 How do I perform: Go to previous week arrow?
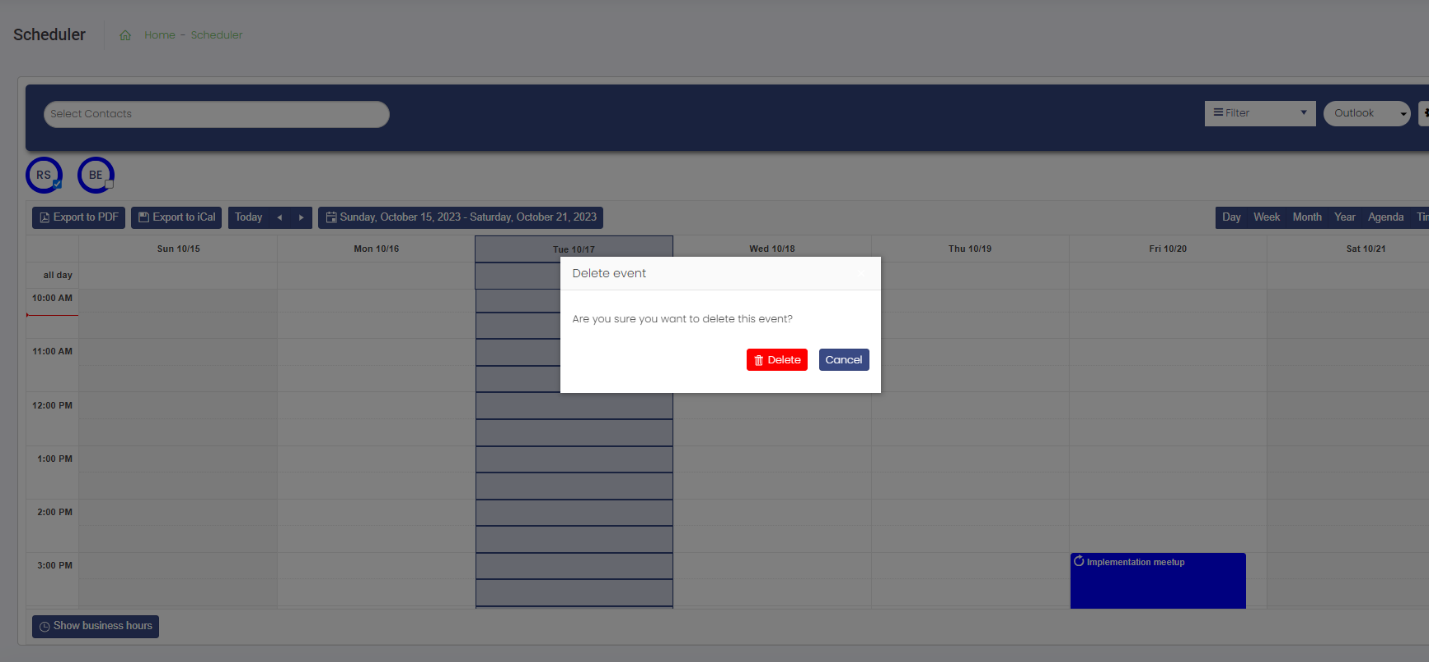click(x=280, y=217)
